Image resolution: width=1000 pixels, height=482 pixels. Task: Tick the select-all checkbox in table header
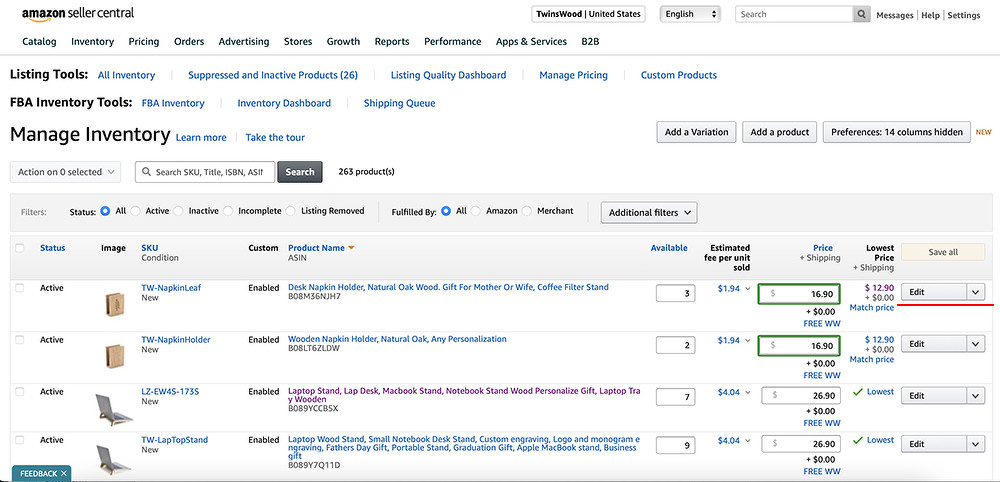tap(20, 248)
